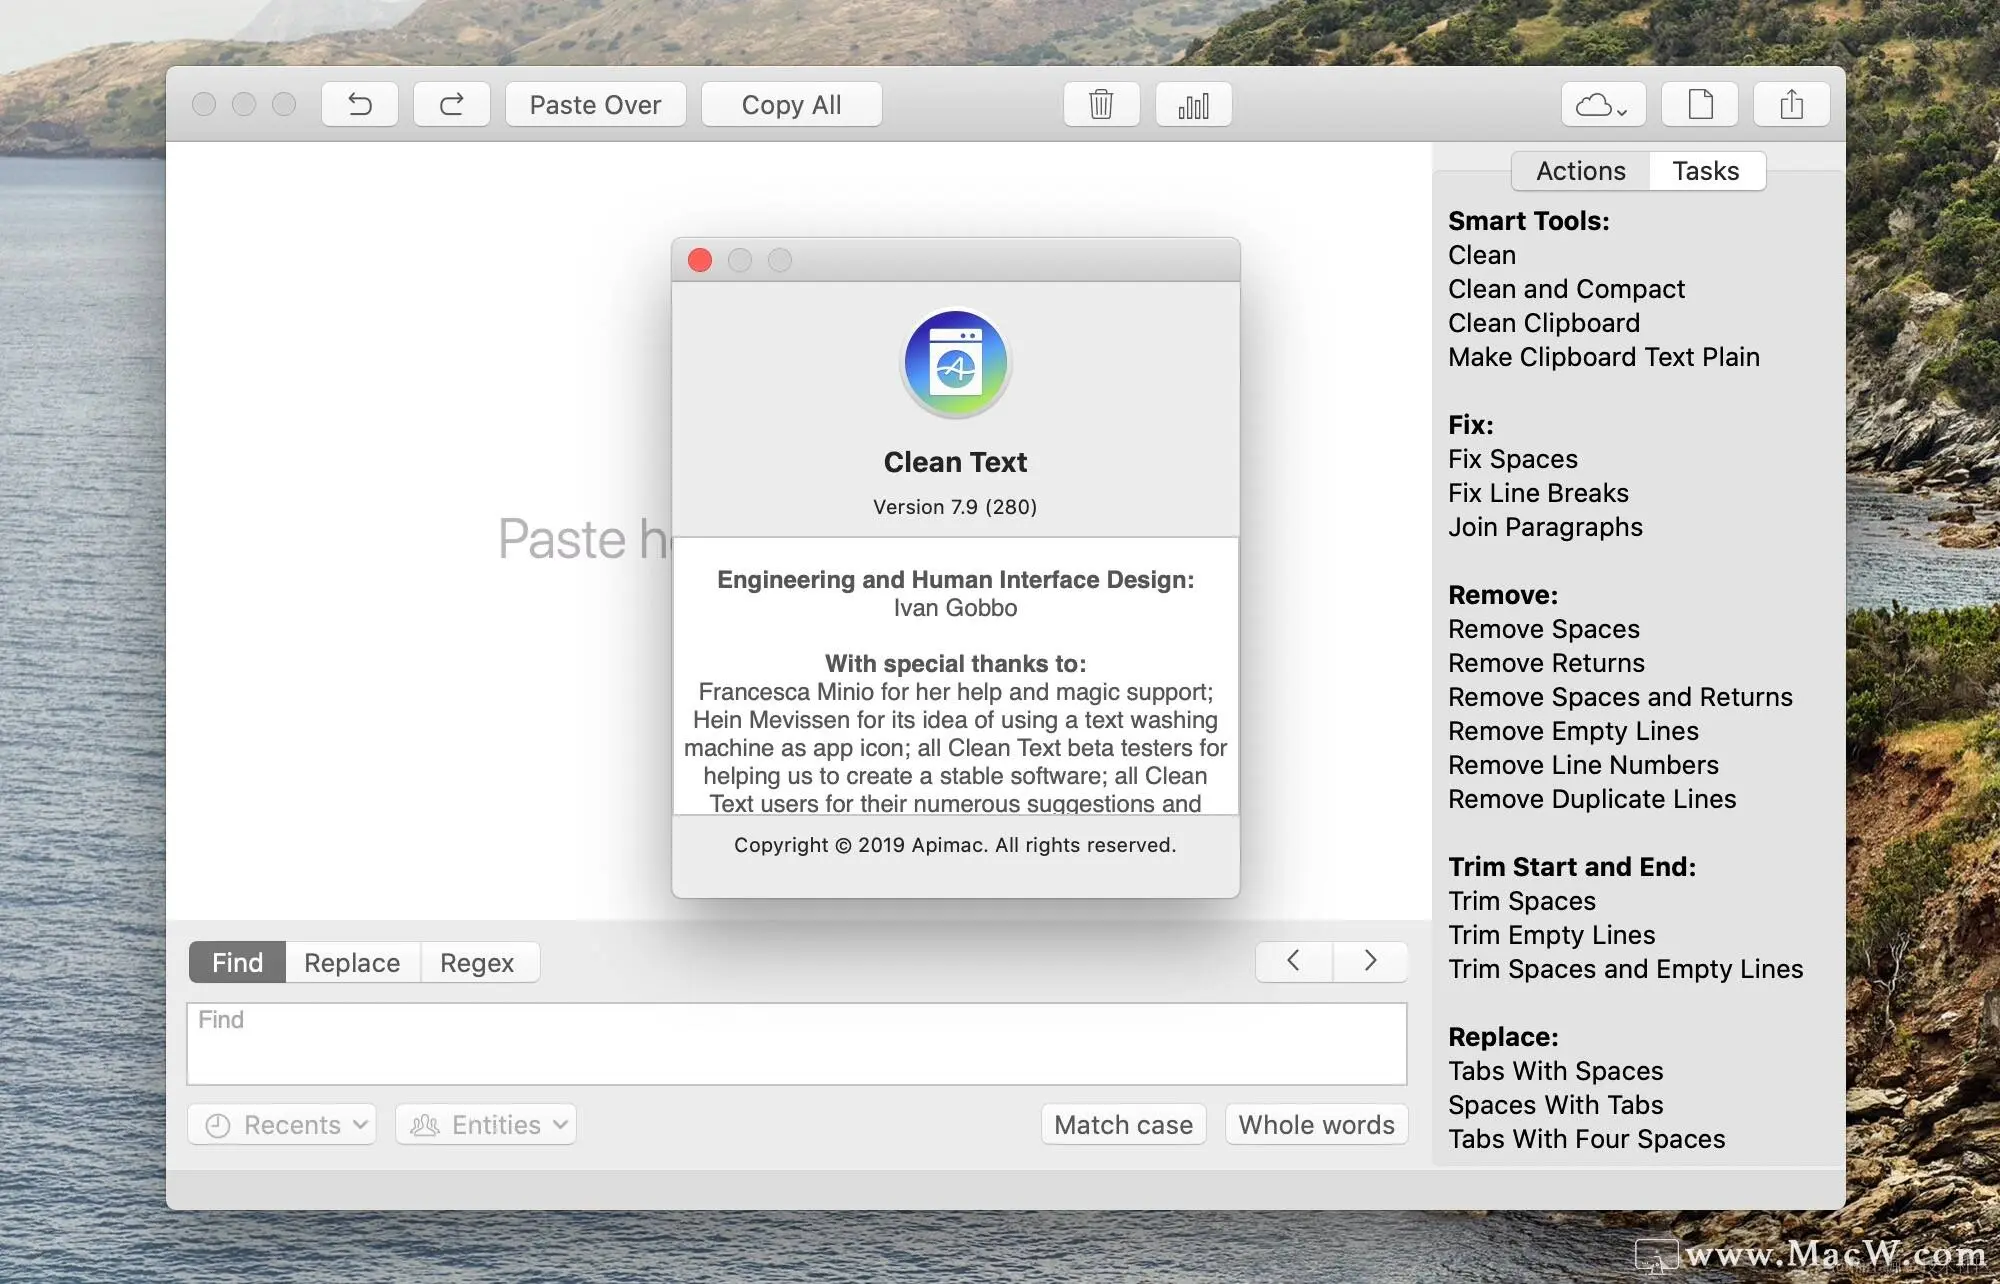This screenshot has height=1284, width=2000.
Task: Run the Clean smart tool
Action: pyautogui.click(x=1482, y=255)
